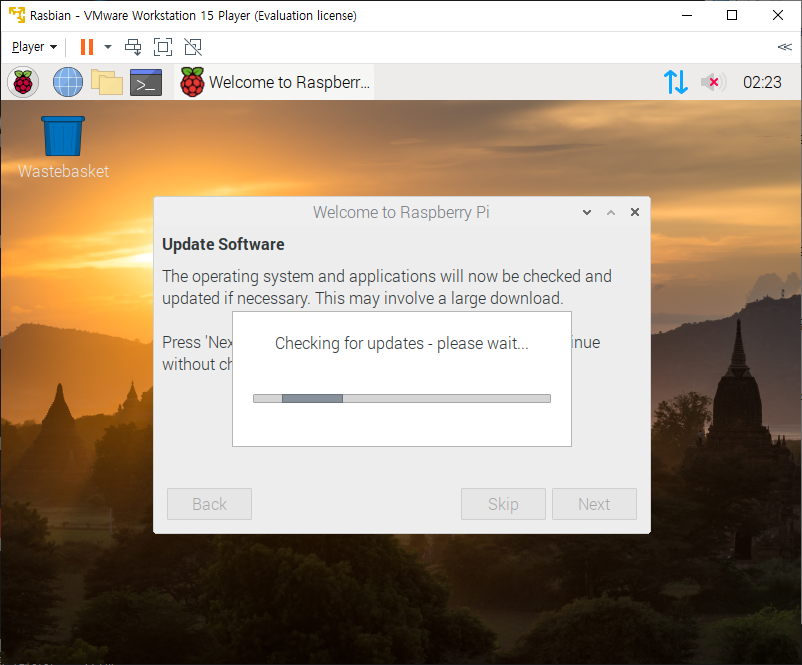This screenshot has width=802, height=665.
Task: Maximize the Welcome to Raspberry Pi dialog
Action: 611,212
